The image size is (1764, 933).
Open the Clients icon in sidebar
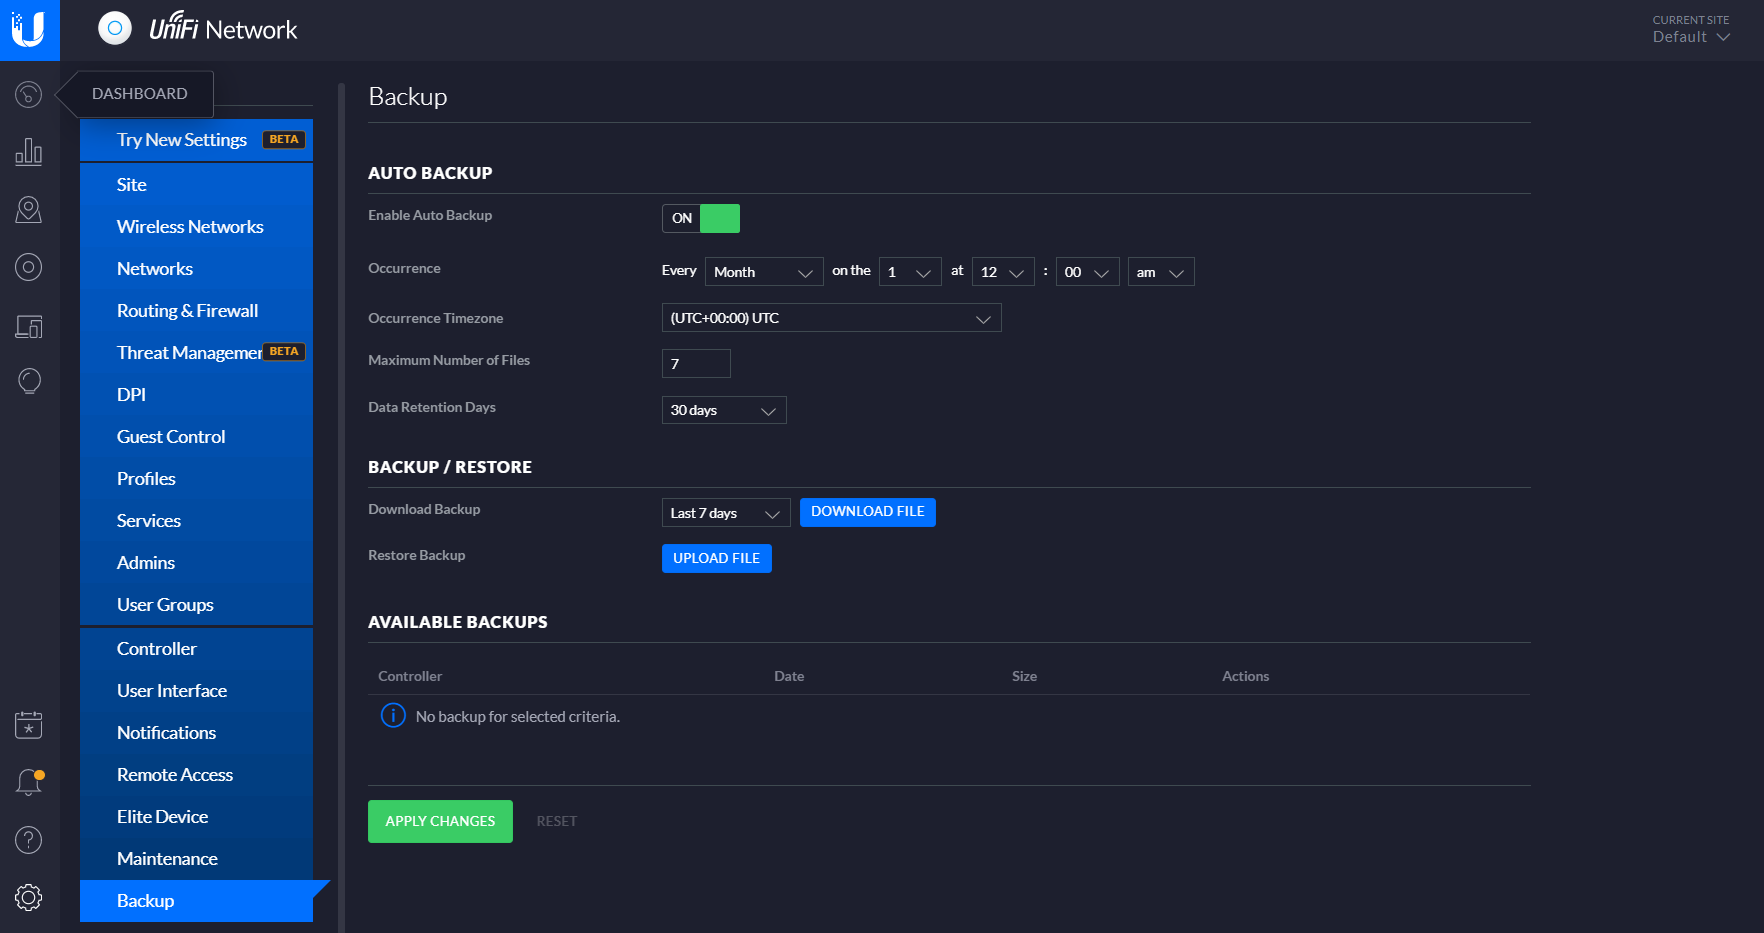[28, 326]
